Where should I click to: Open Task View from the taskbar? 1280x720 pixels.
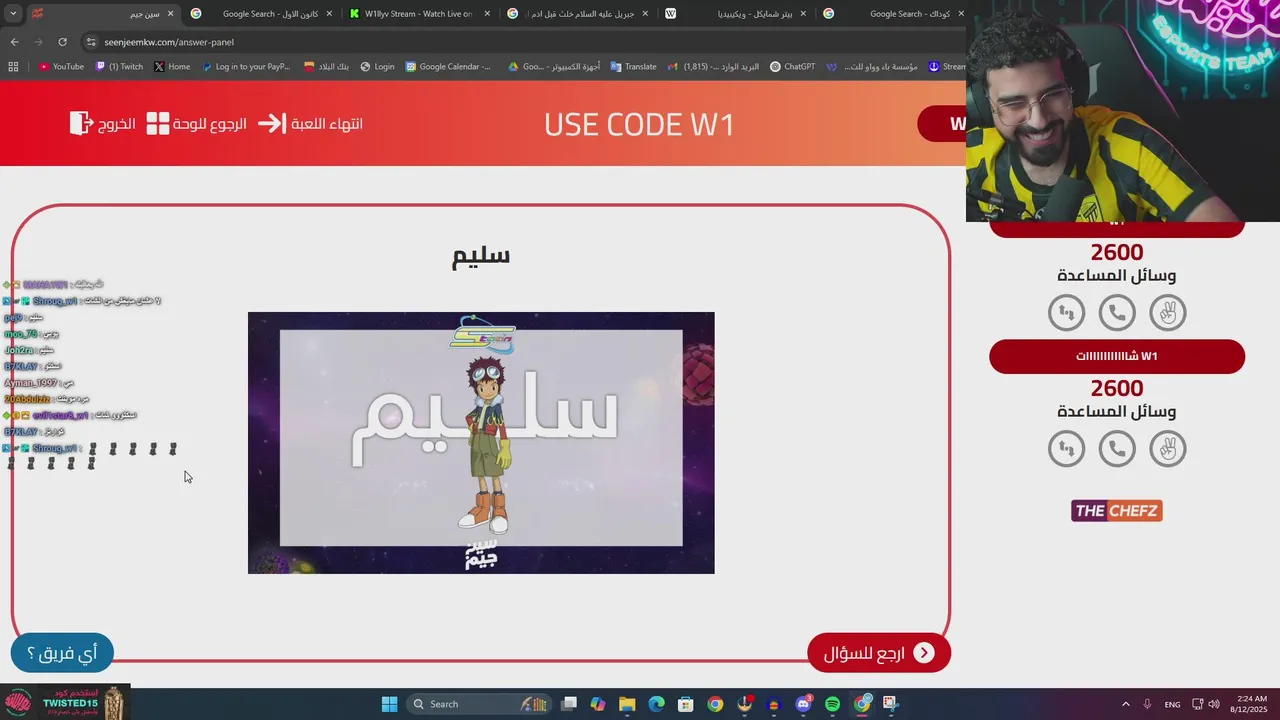coord(569,704)
